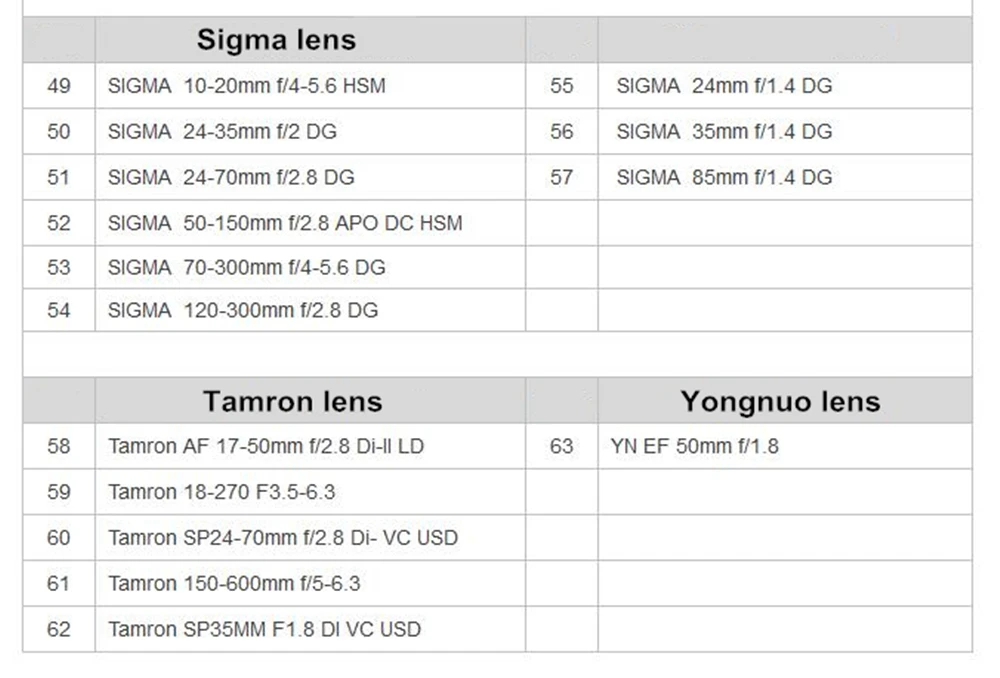
Task: Choose Tamron SP24-70mm f/2.8 Di- VC USD
Action: click(x=283, y=538)
